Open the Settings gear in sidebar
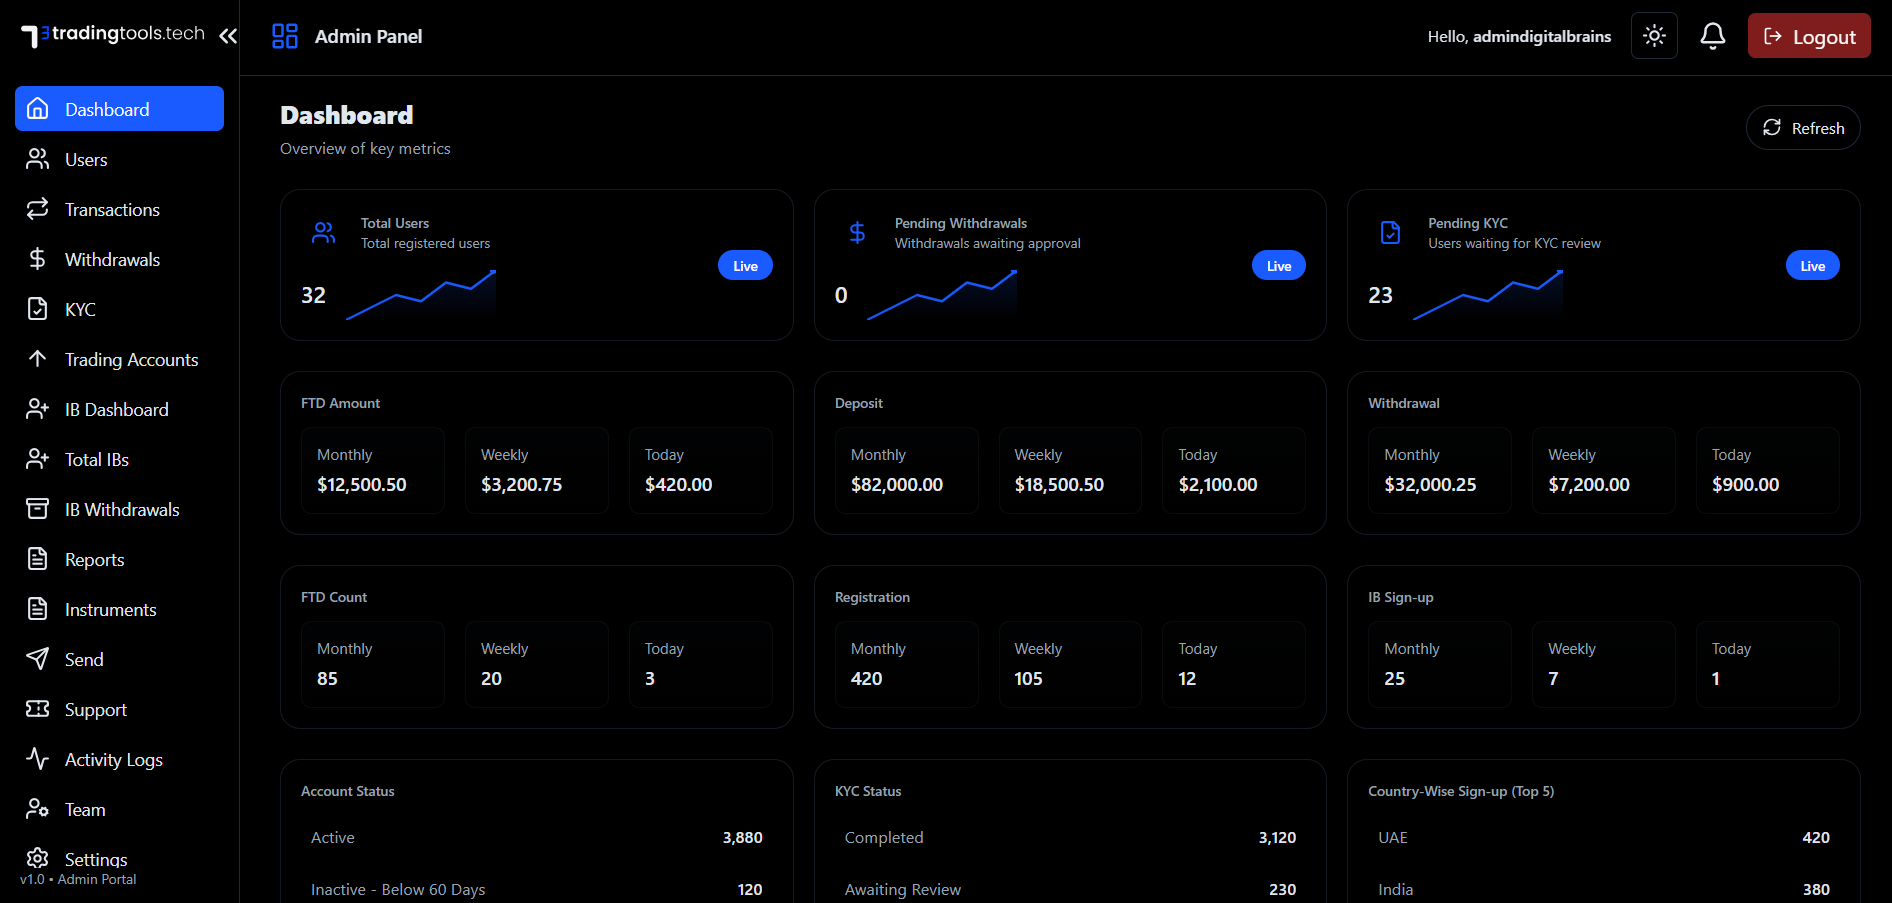Viewport: 1892px width, 903px height. [38, 858]
